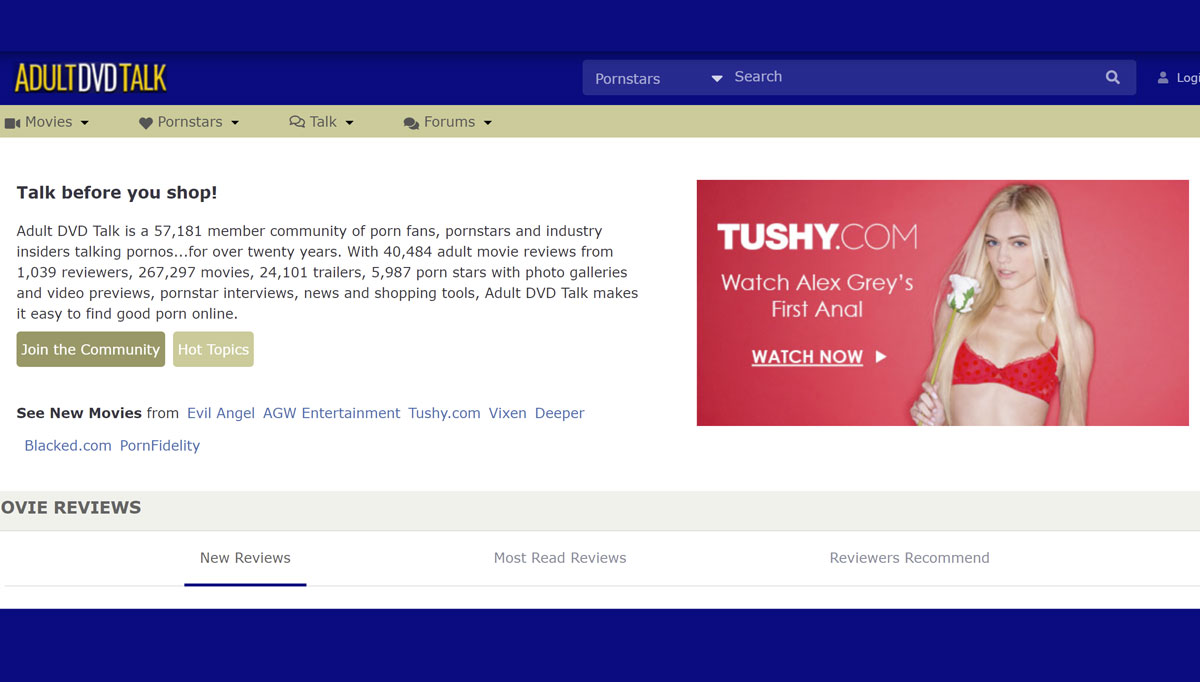The image size is (1200, 682).
Task: Switch to the New Reviews tab
Action: coord(245,558)
